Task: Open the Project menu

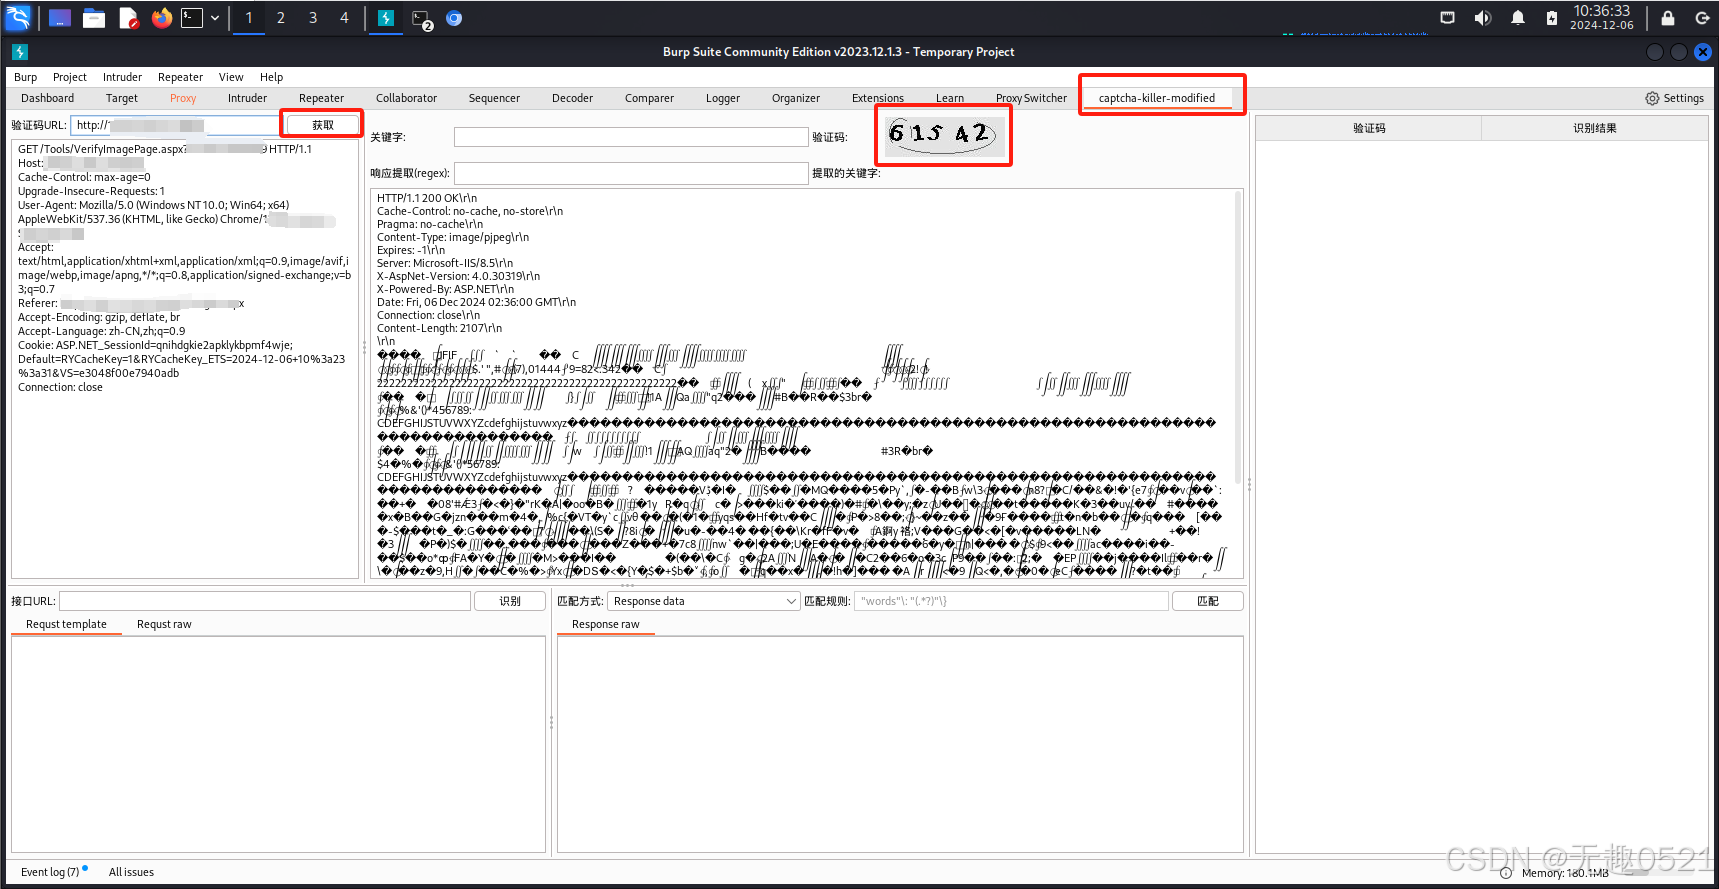Action: (70, 77)
